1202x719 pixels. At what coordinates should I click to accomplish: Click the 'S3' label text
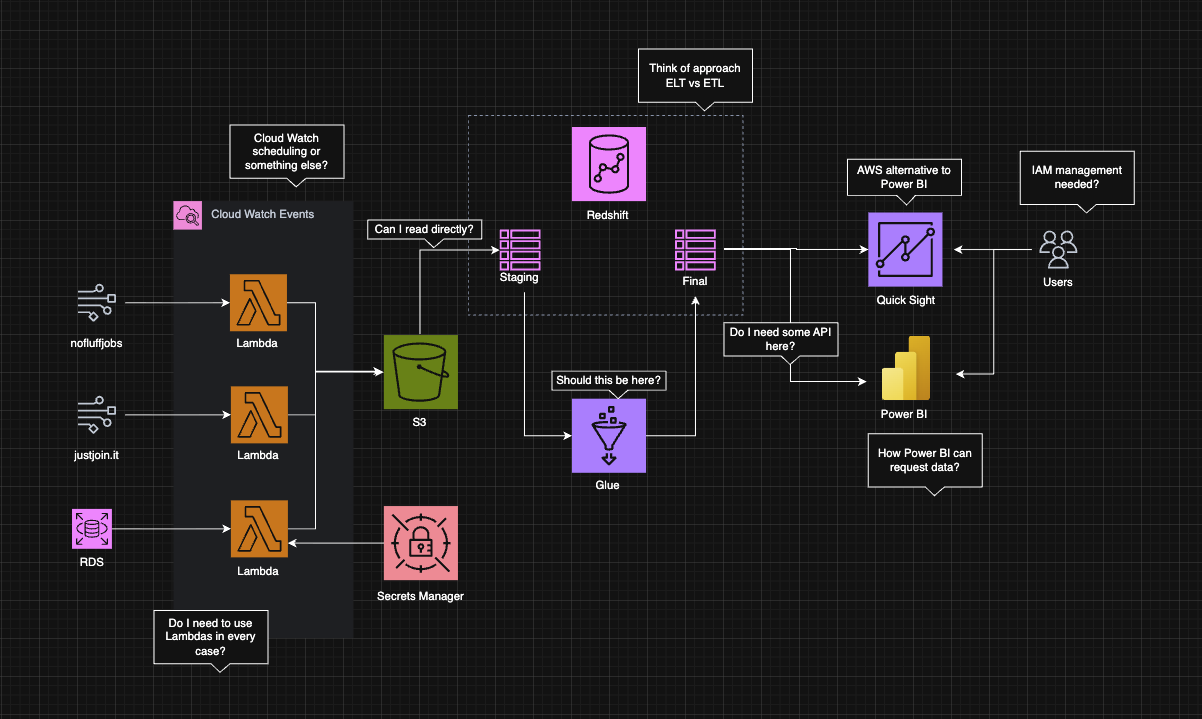coord(420,424)
